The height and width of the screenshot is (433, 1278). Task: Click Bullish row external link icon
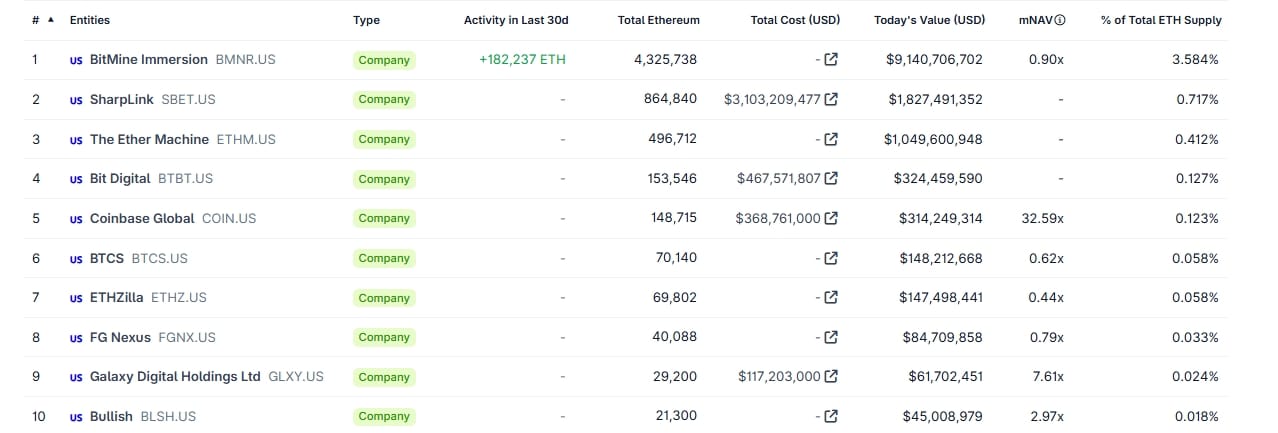click(830, 416)
